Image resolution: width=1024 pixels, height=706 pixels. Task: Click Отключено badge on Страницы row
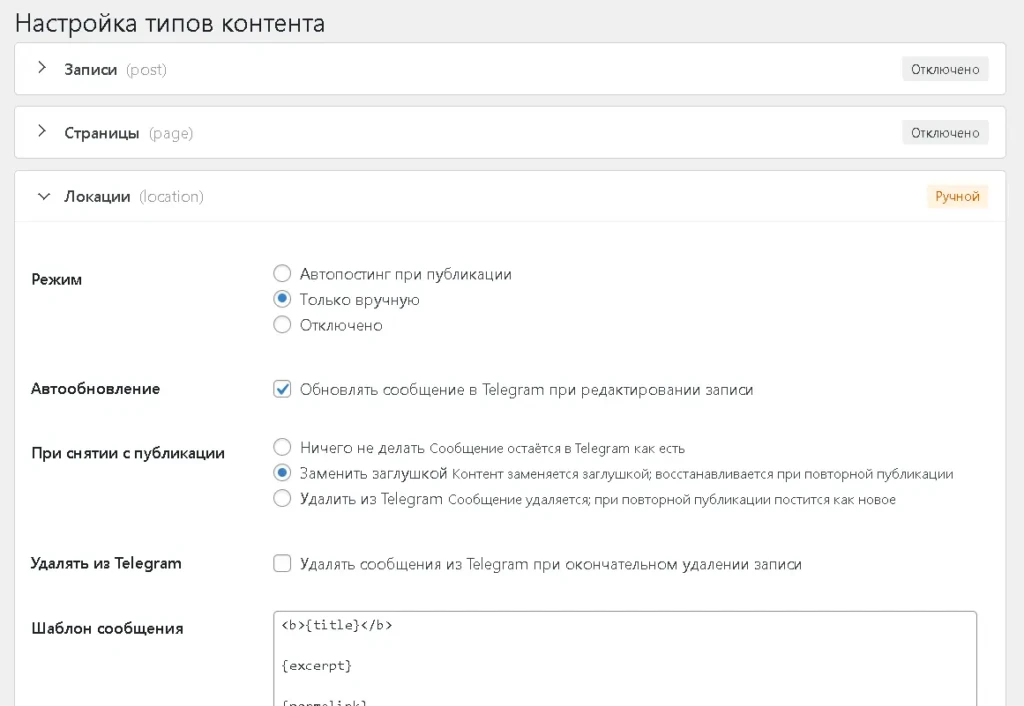[945, 133]
